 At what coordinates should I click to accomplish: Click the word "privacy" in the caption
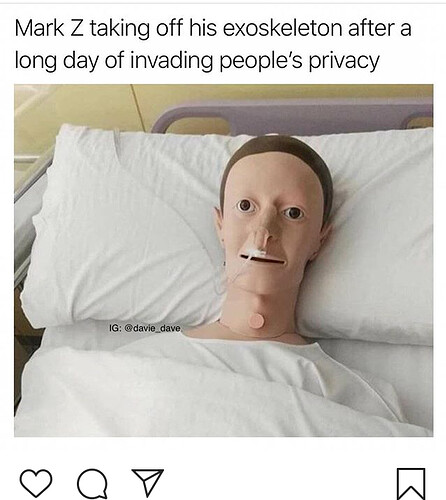(x=344, y=62)
